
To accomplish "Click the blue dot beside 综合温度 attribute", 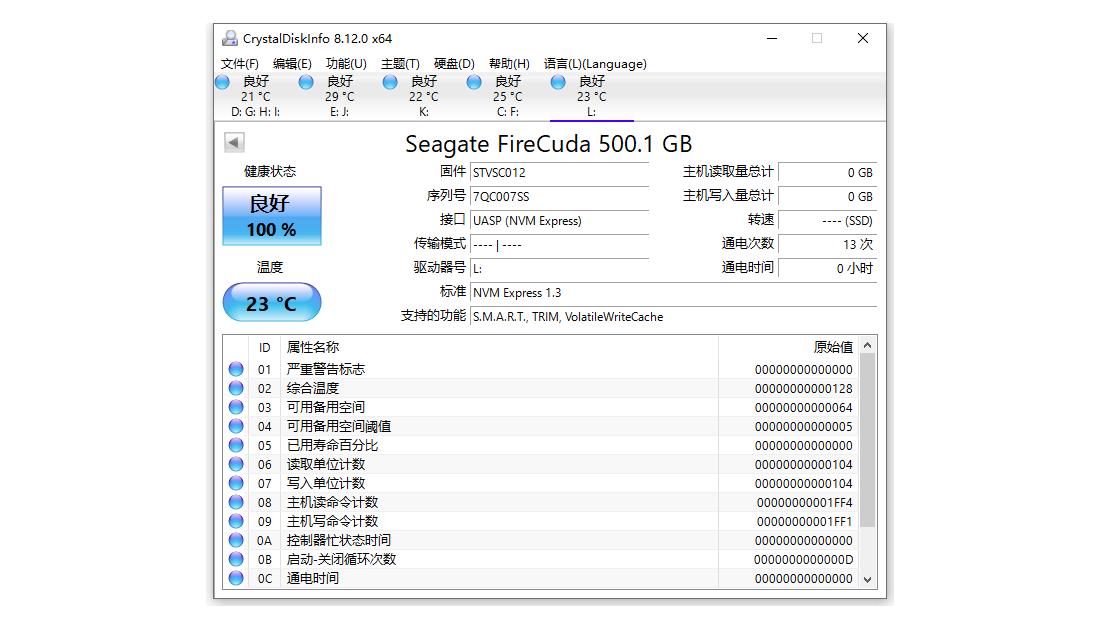I will [x=236, y=387].
